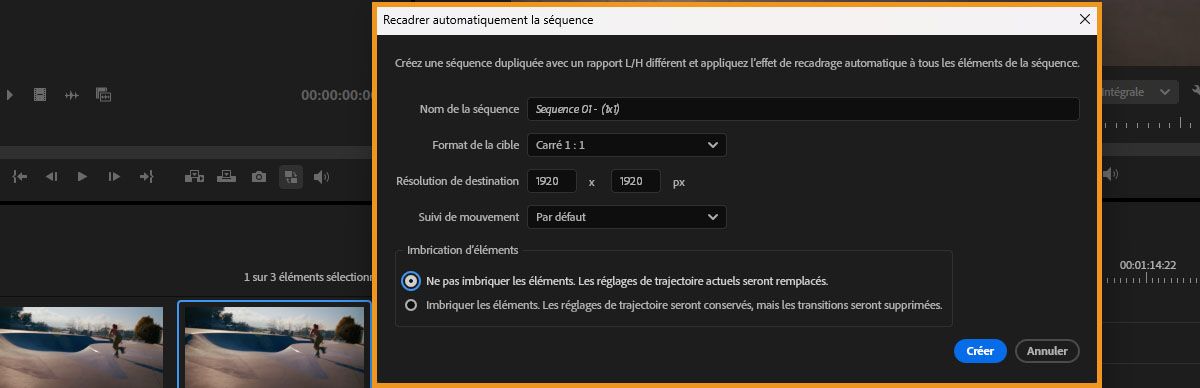Step back one frame
1200x388 pixels.
pos(51,176)
